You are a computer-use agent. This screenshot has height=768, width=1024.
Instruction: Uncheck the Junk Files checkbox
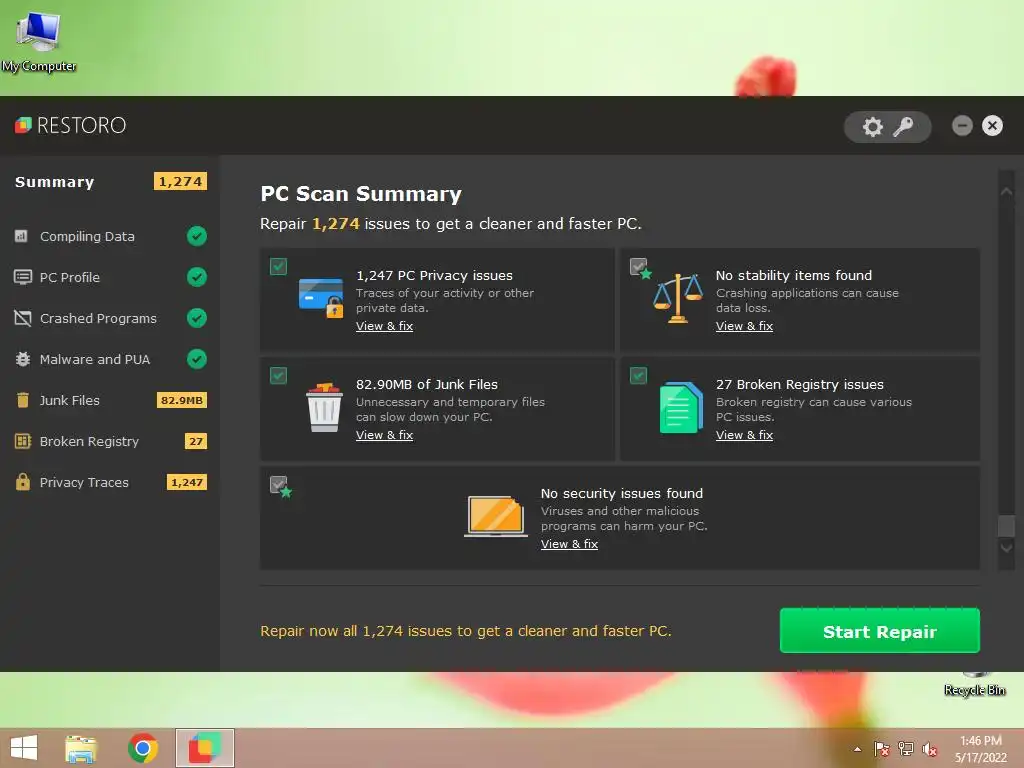[278, 376]
